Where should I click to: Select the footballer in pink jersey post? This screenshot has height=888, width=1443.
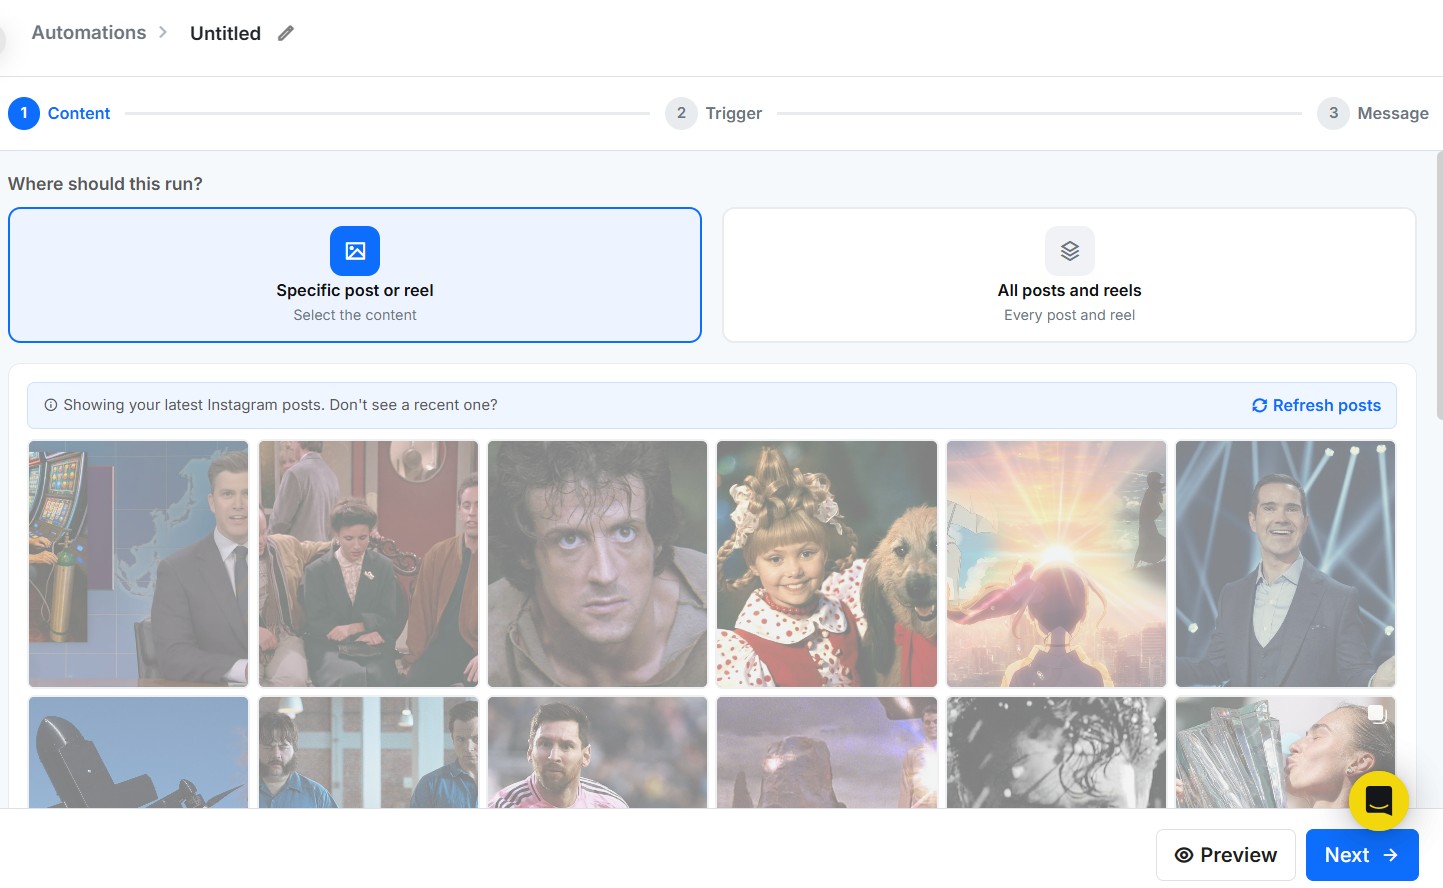(x=597, y=752)
